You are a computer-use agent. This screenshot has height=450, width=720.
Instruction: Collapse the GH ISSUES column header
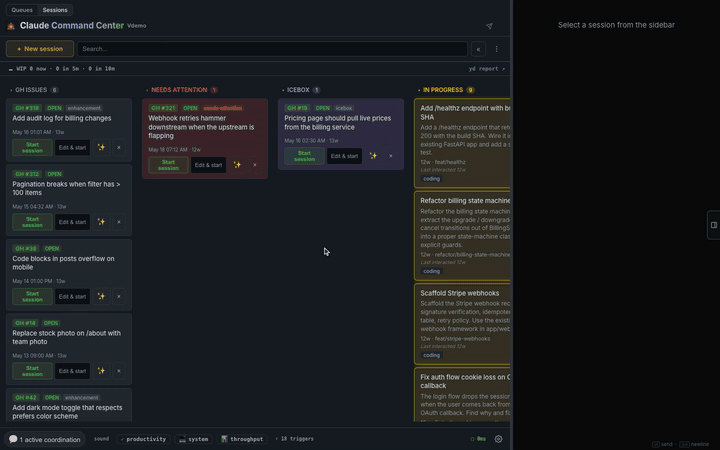(x=34, y=90)
